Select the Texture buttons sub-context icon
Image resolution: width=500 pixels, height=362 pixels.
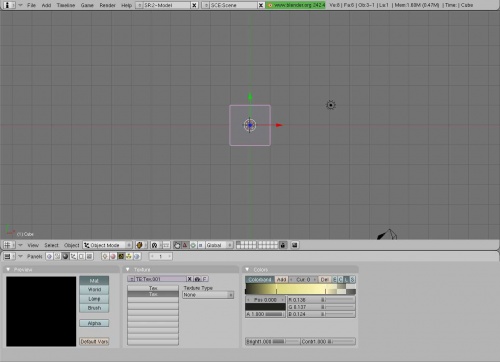tap(121, 256)
